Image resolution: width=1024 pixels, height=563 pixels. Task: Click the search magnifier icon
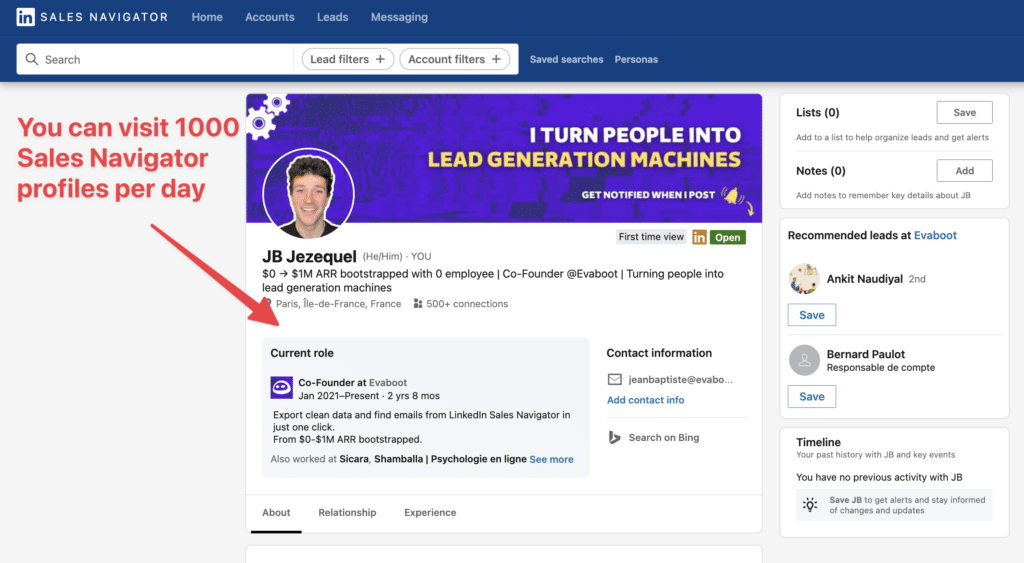click(31, 59)
